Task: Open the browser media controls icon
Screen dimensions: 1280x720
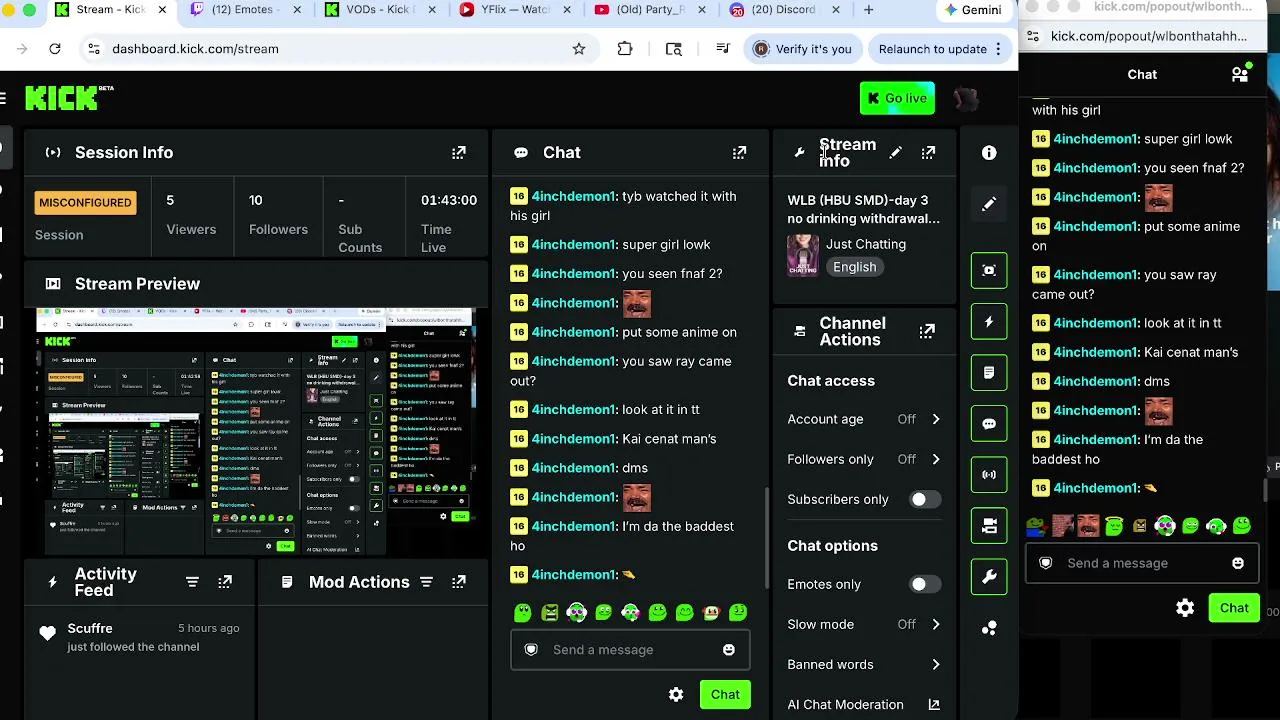Action: (723, 49)
